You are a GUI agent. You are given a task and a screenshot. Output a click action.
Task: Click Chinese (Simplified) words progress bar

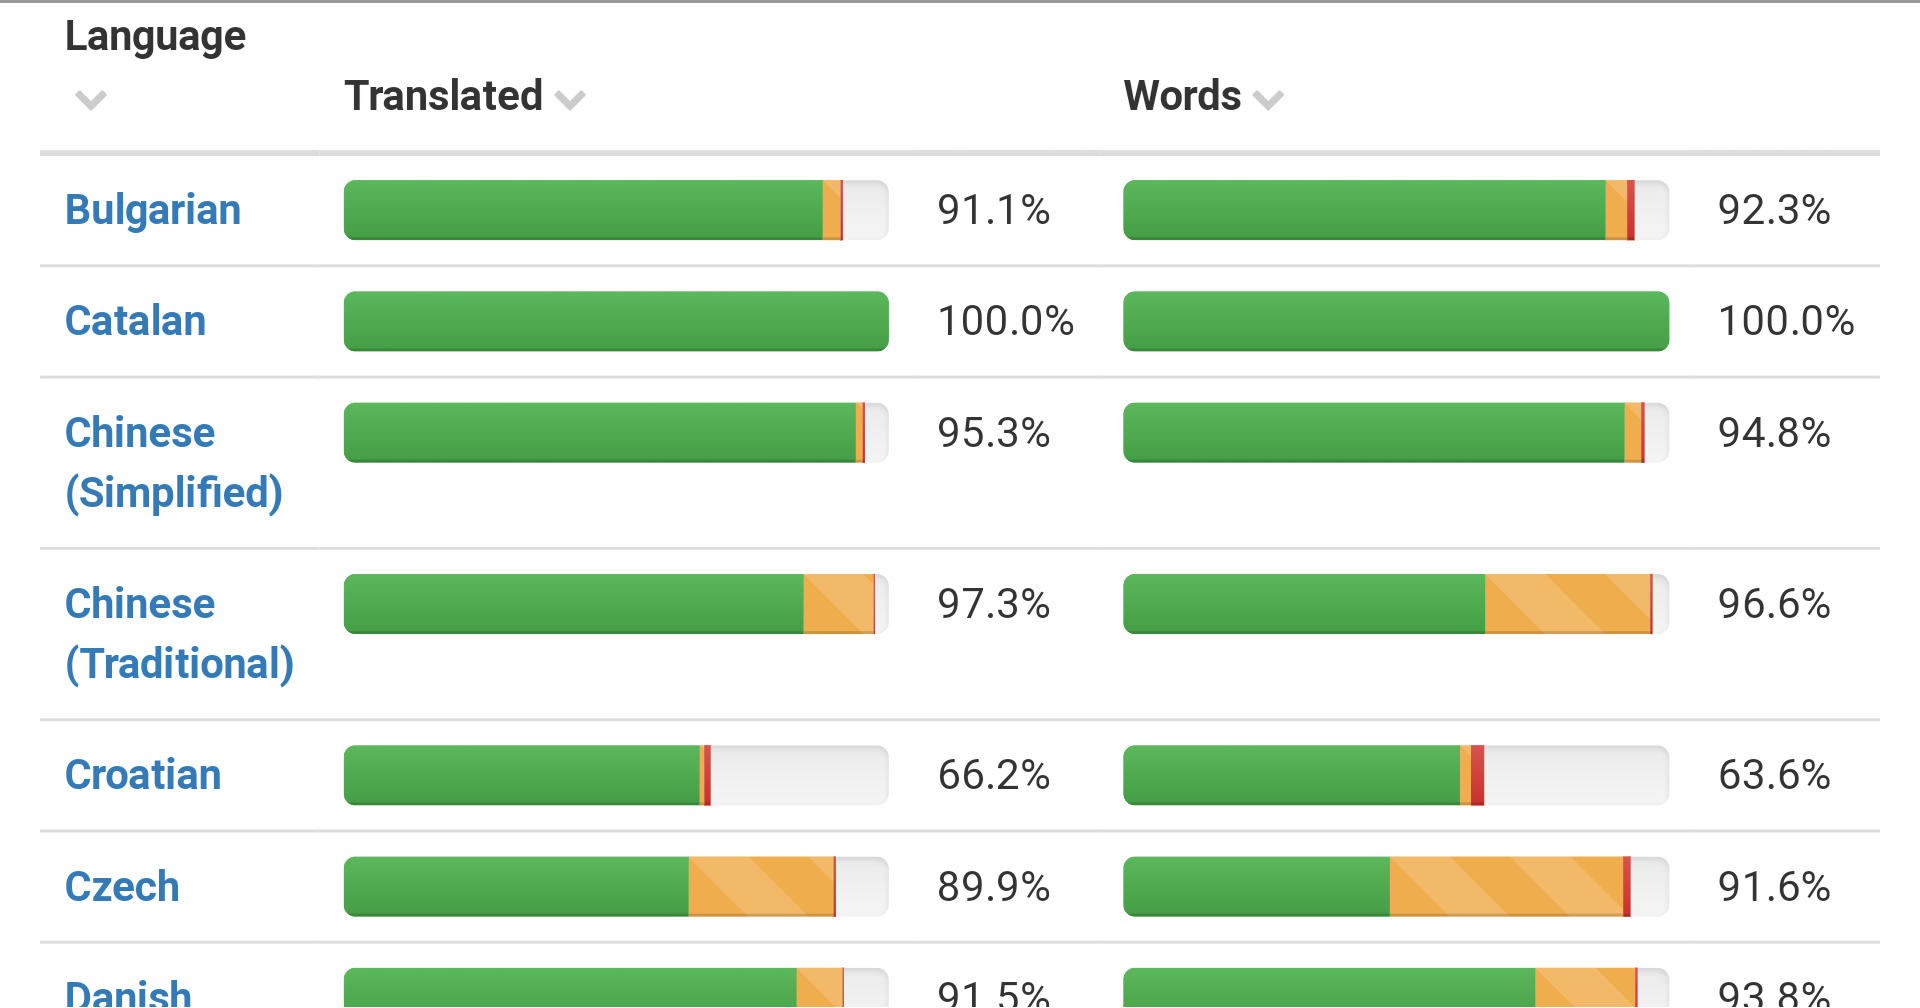pyautogui.click(x=1395, y=433)
